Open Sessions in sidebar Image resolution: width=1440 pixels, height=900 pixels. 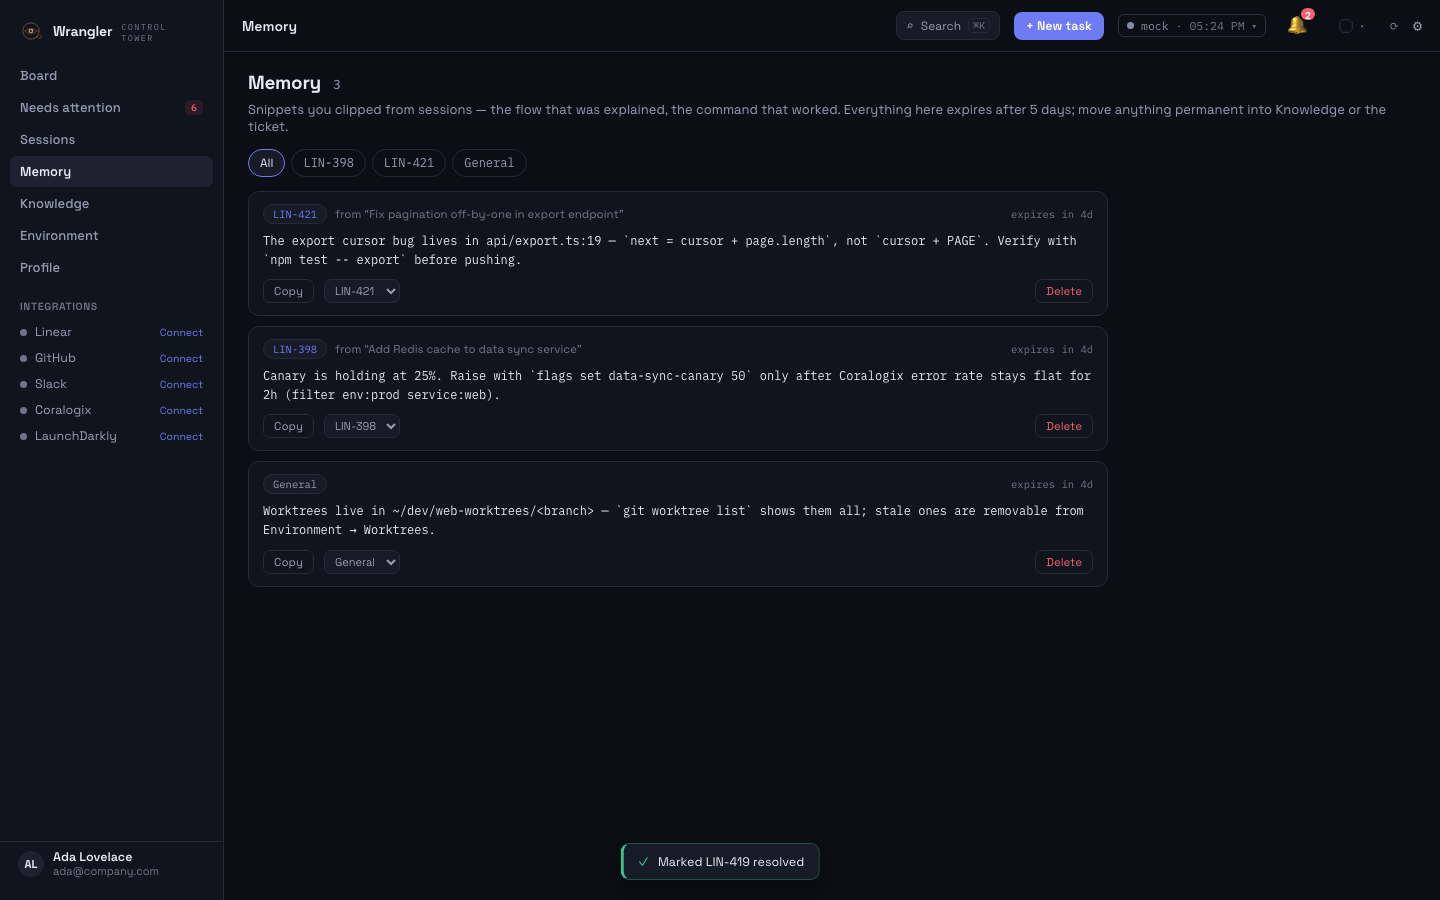111,140
